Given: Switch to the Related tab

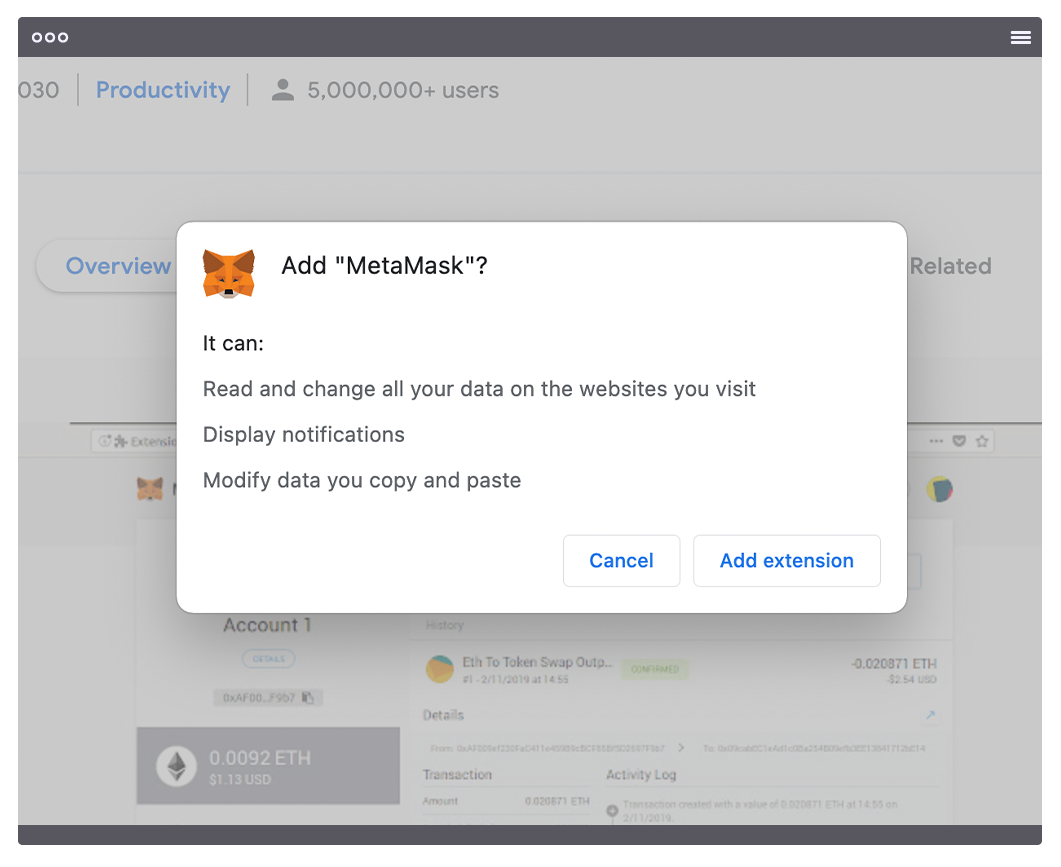Looking at the screenshot, I should click(950, 266).
